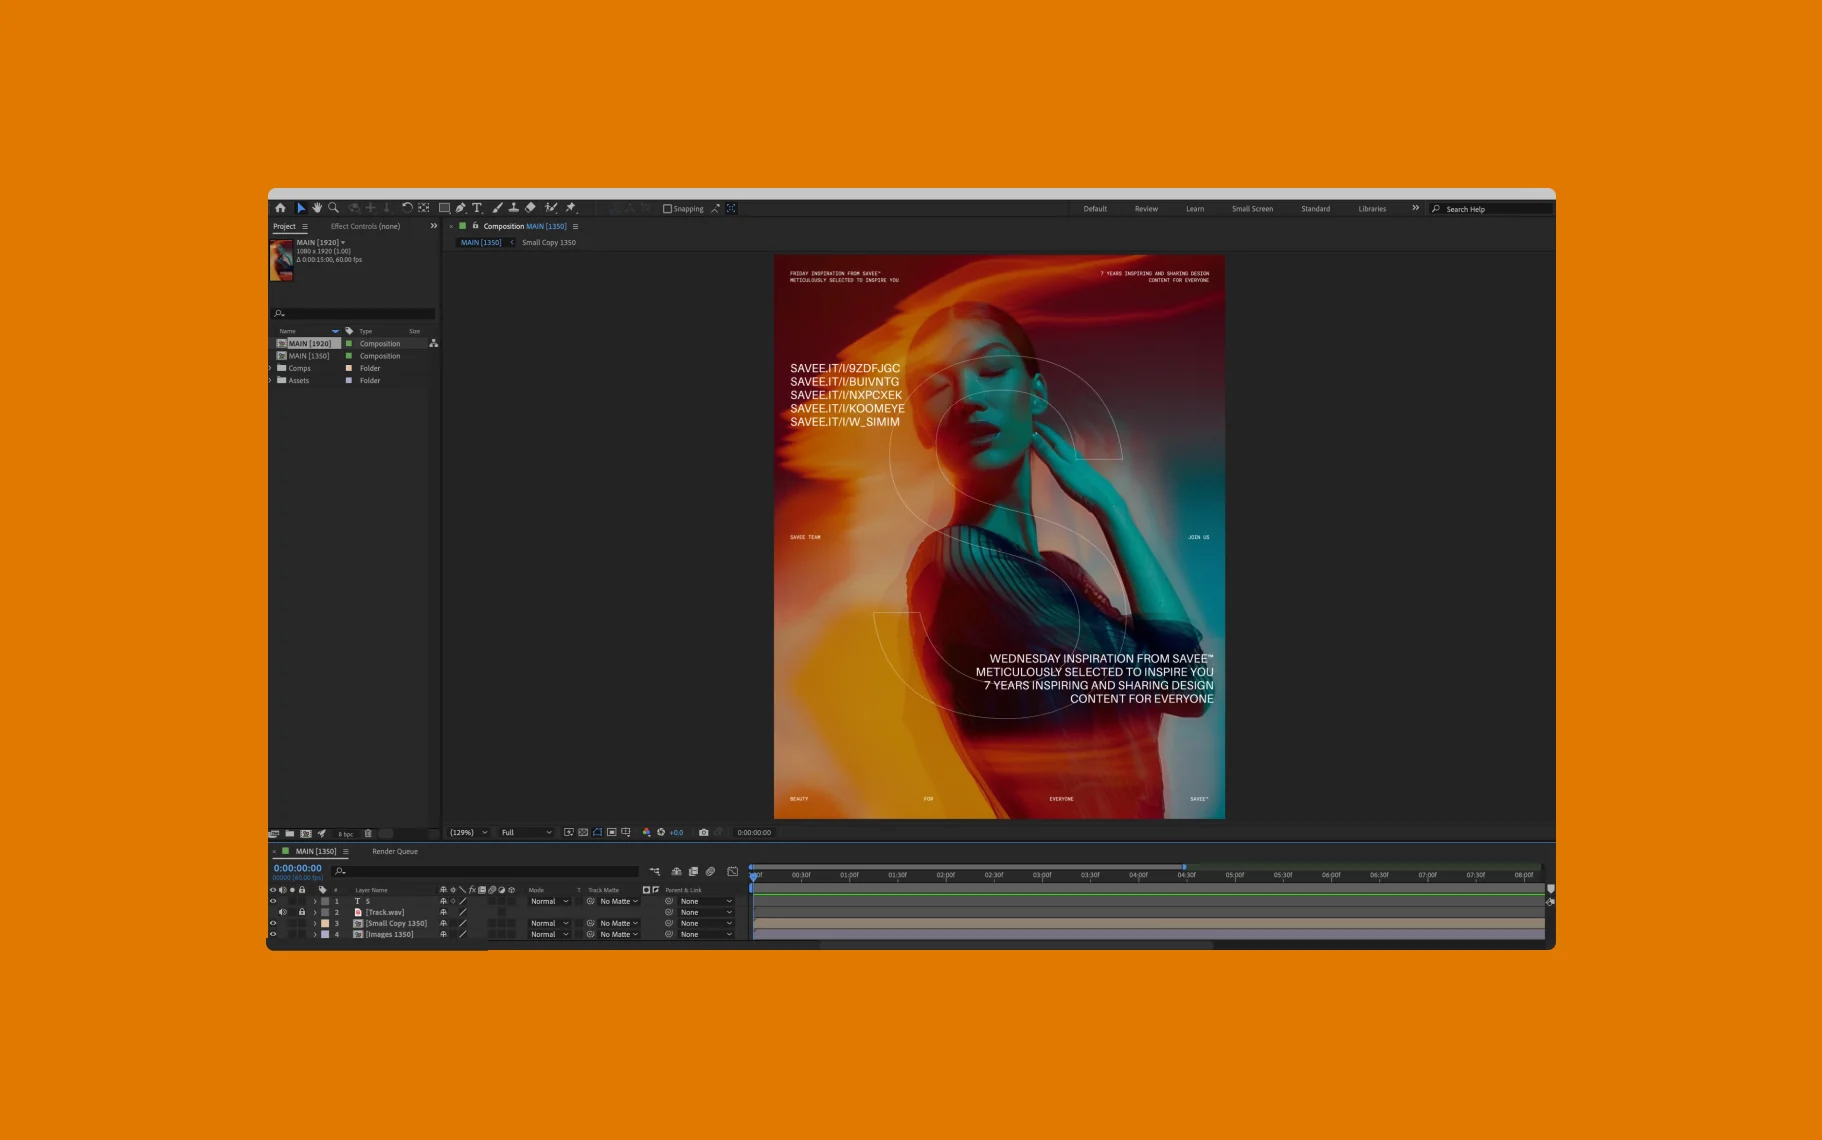1822x1140 pixels.
Task: Click the Home icon in toolbar
Action: [280, 208]
